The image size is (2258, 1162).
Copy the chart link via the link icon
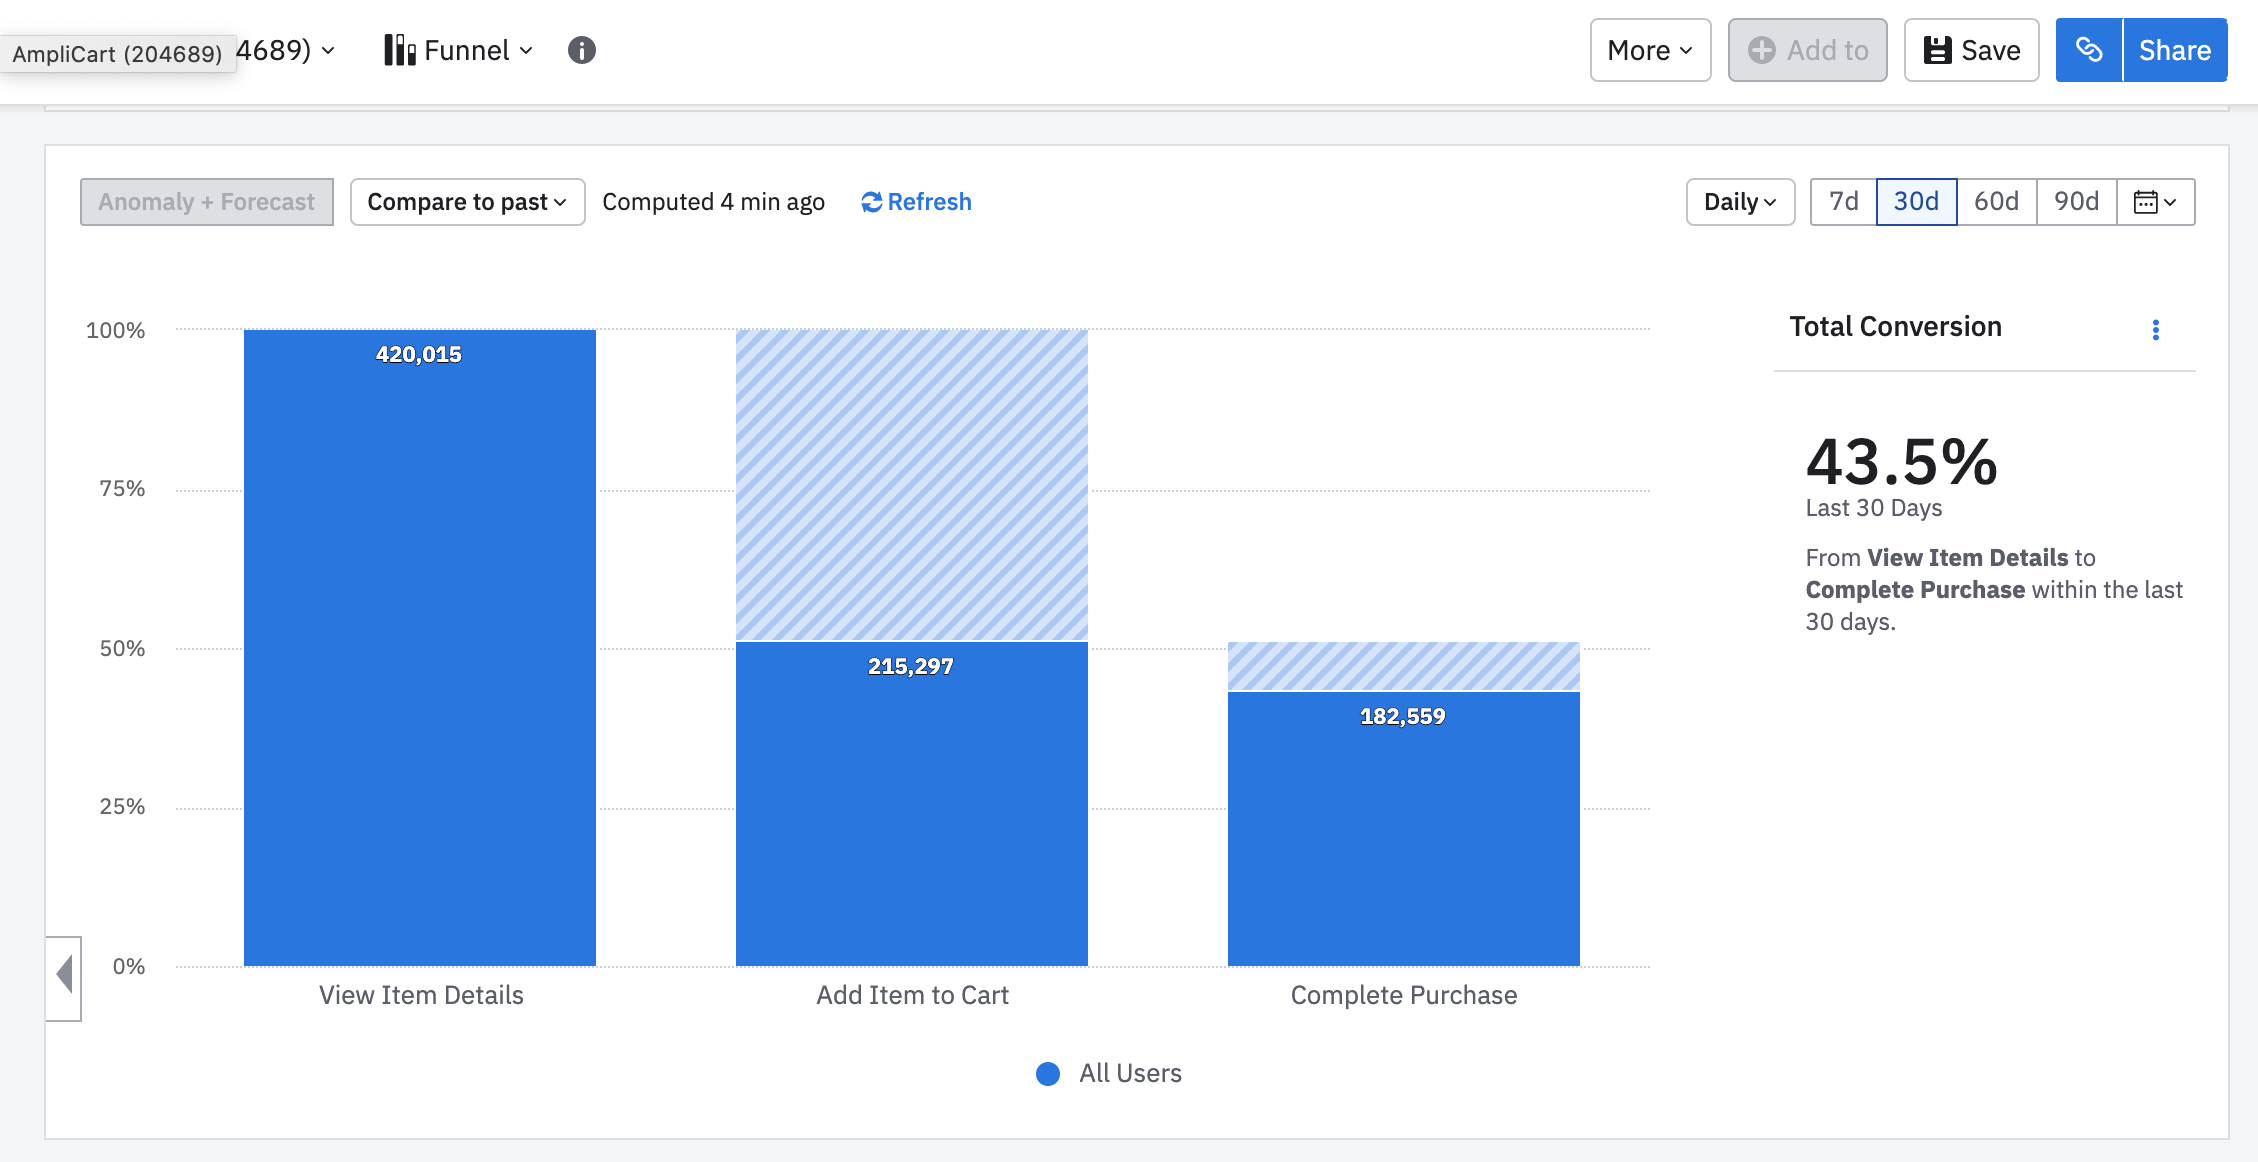pos(2090,50)
